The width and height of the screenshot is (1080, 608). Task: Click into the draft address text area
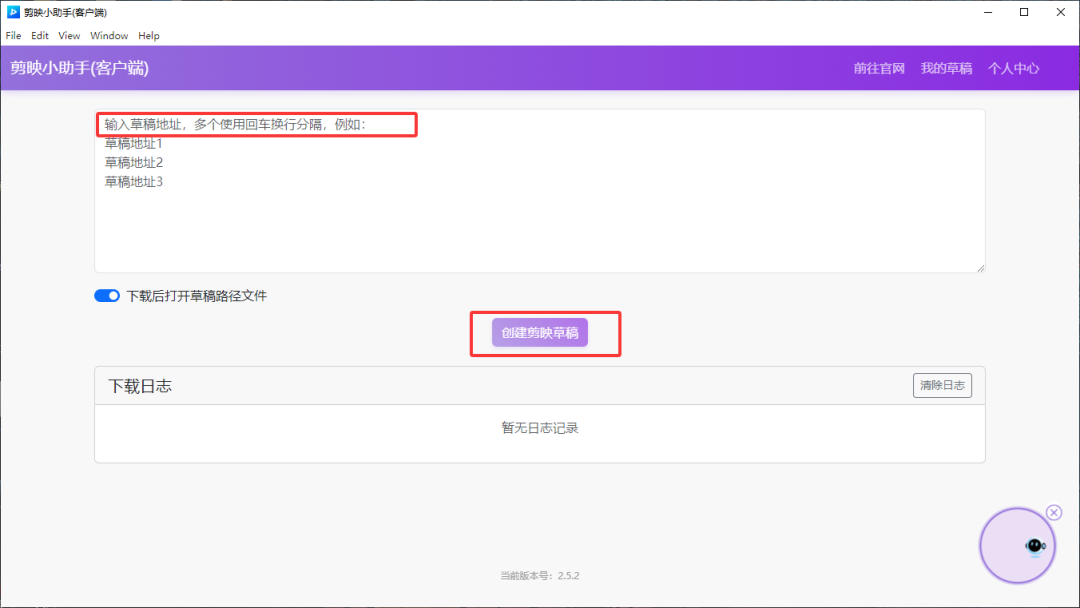pyautogui.click(x=540, y=191)
